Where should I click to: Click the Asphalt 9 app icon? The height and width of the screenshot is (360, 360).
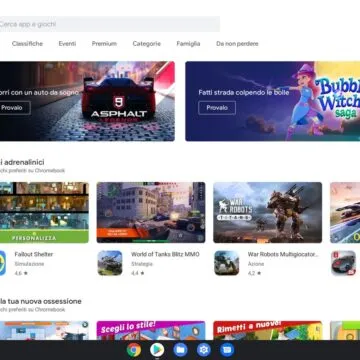[343, 263]
